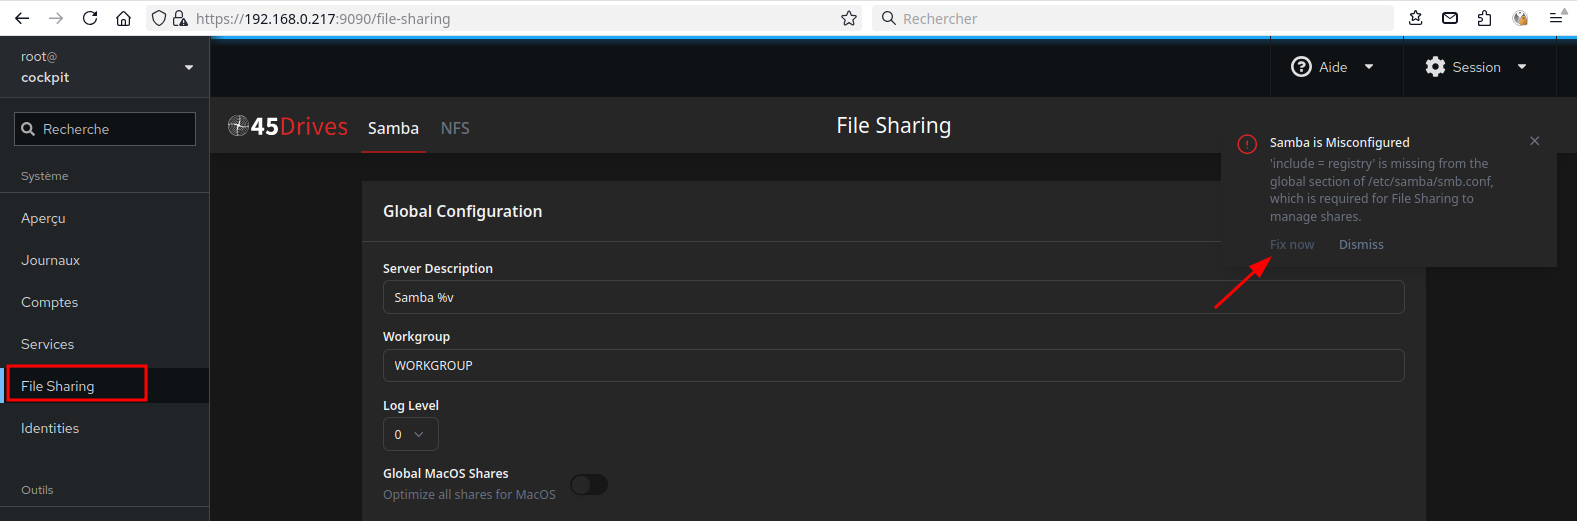The height and width of the screenshot is (521, 1577).
Task: Click the Session gear icon
Action: pos(1435,67)
